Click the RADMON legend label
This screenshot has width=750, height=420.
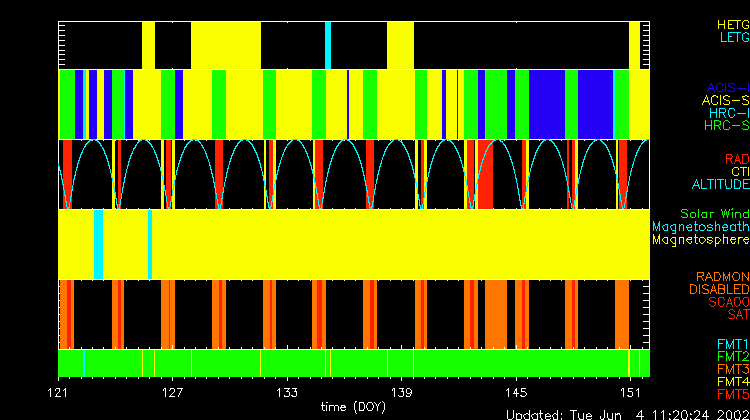(722, 277)
